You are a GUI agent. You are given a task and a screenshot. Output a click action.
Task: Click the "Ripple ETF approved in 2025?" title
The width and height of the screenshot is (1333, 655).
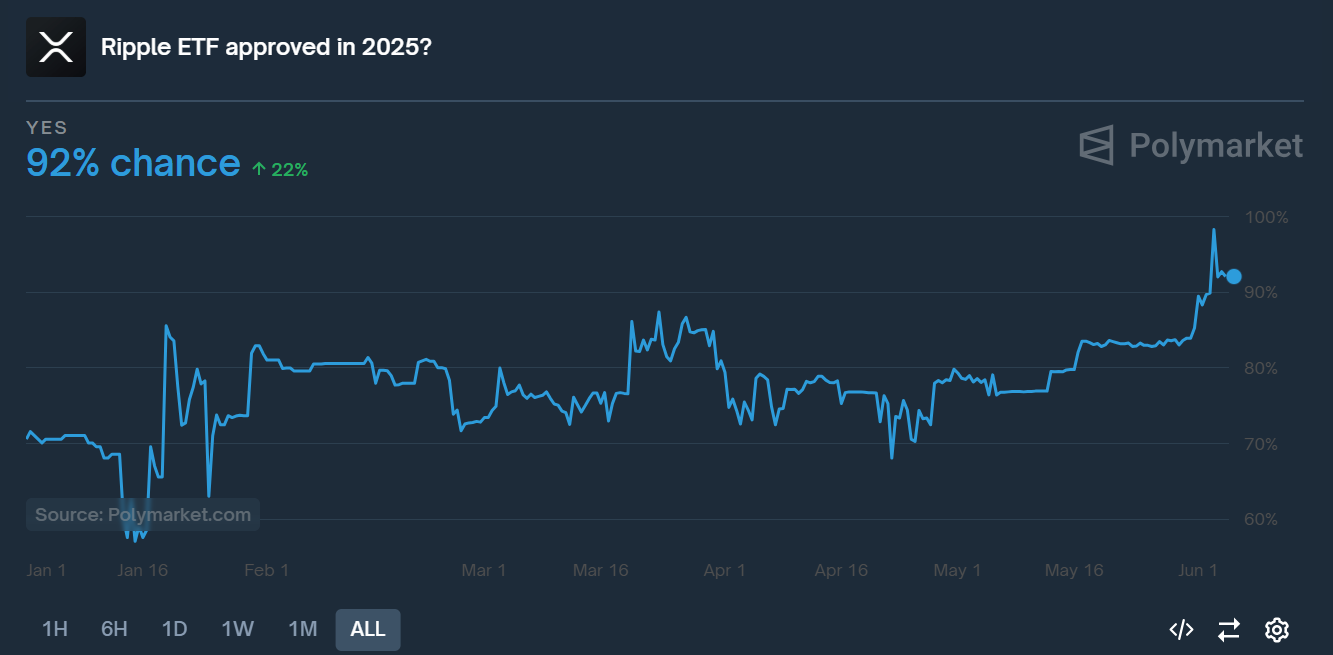coord(266,47)
